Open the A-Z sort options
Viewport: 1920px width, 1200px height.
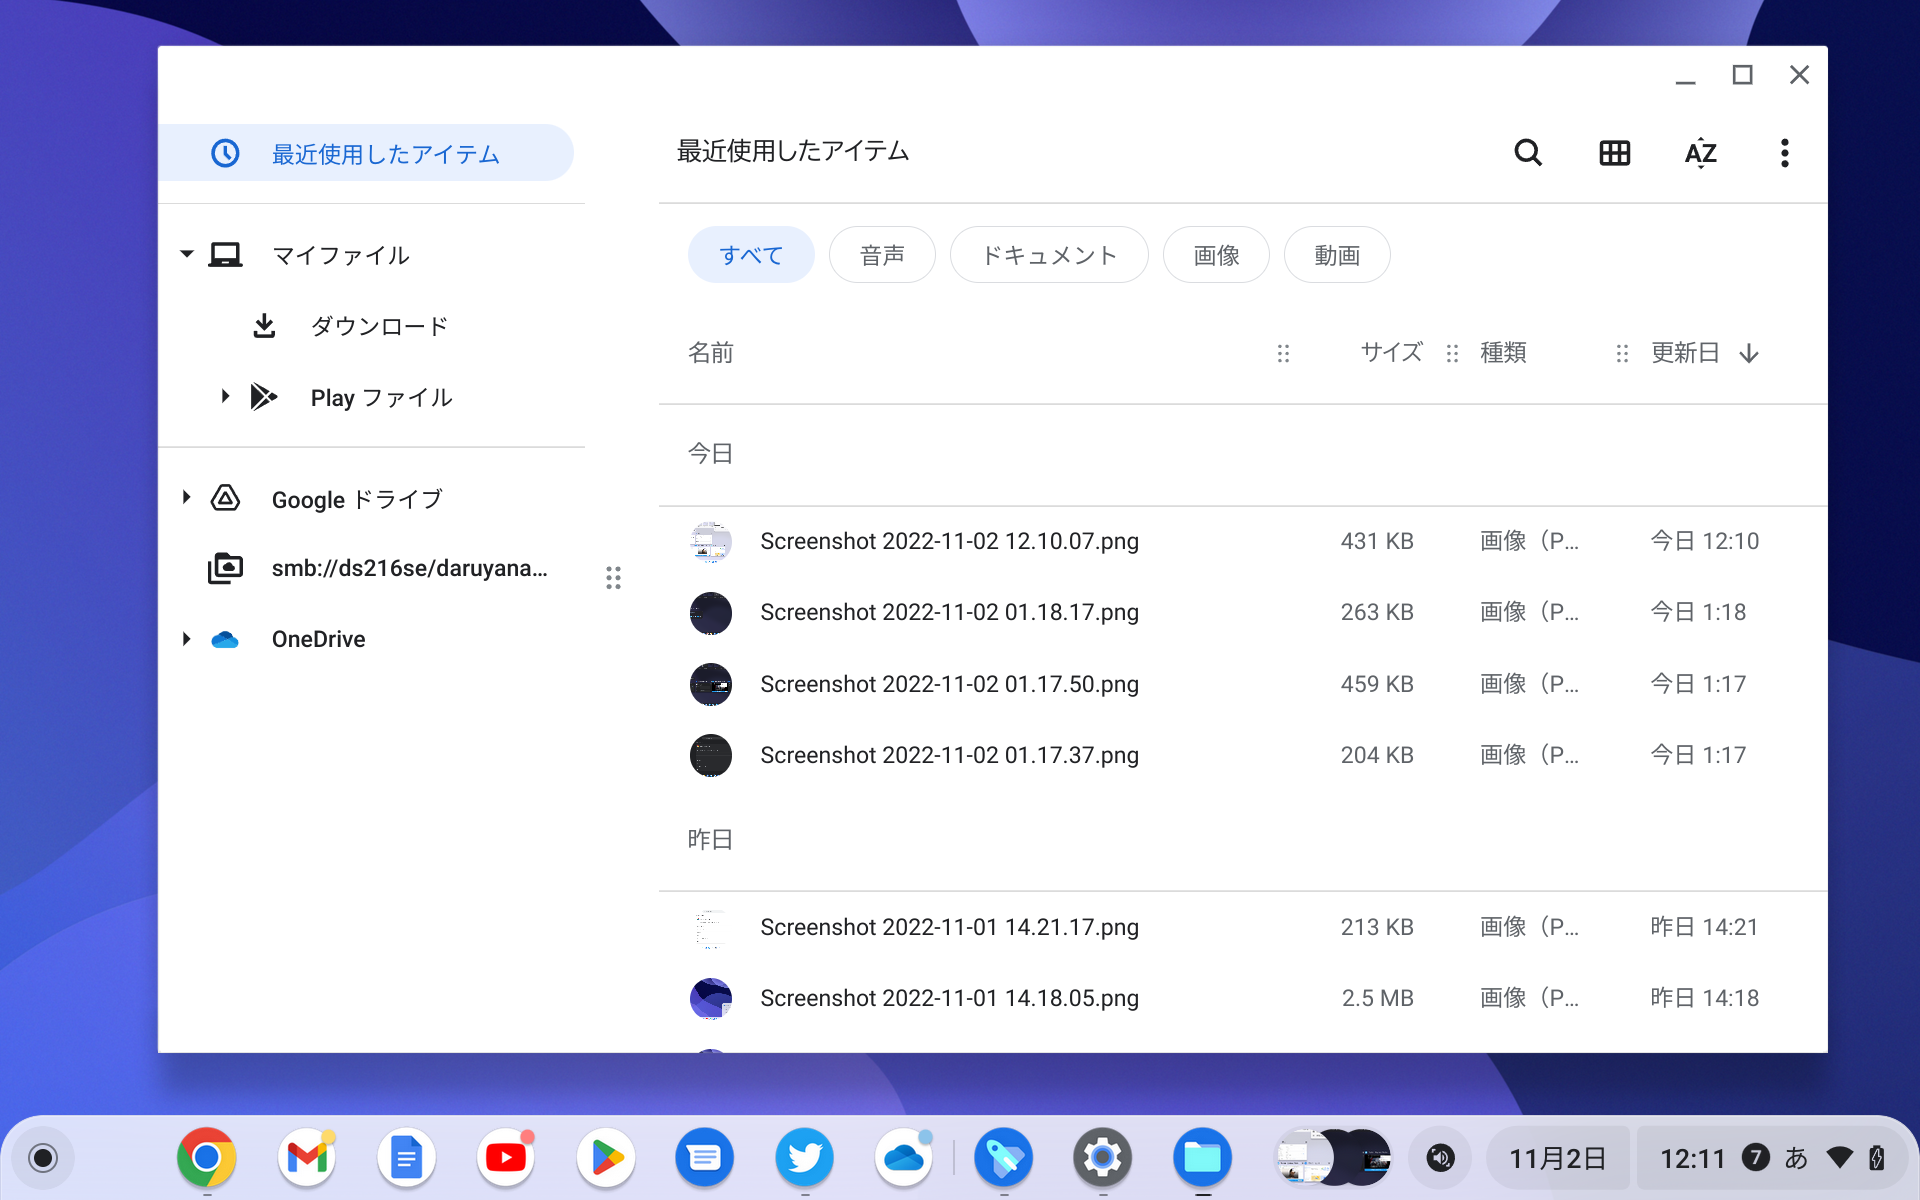(1700, 152)
